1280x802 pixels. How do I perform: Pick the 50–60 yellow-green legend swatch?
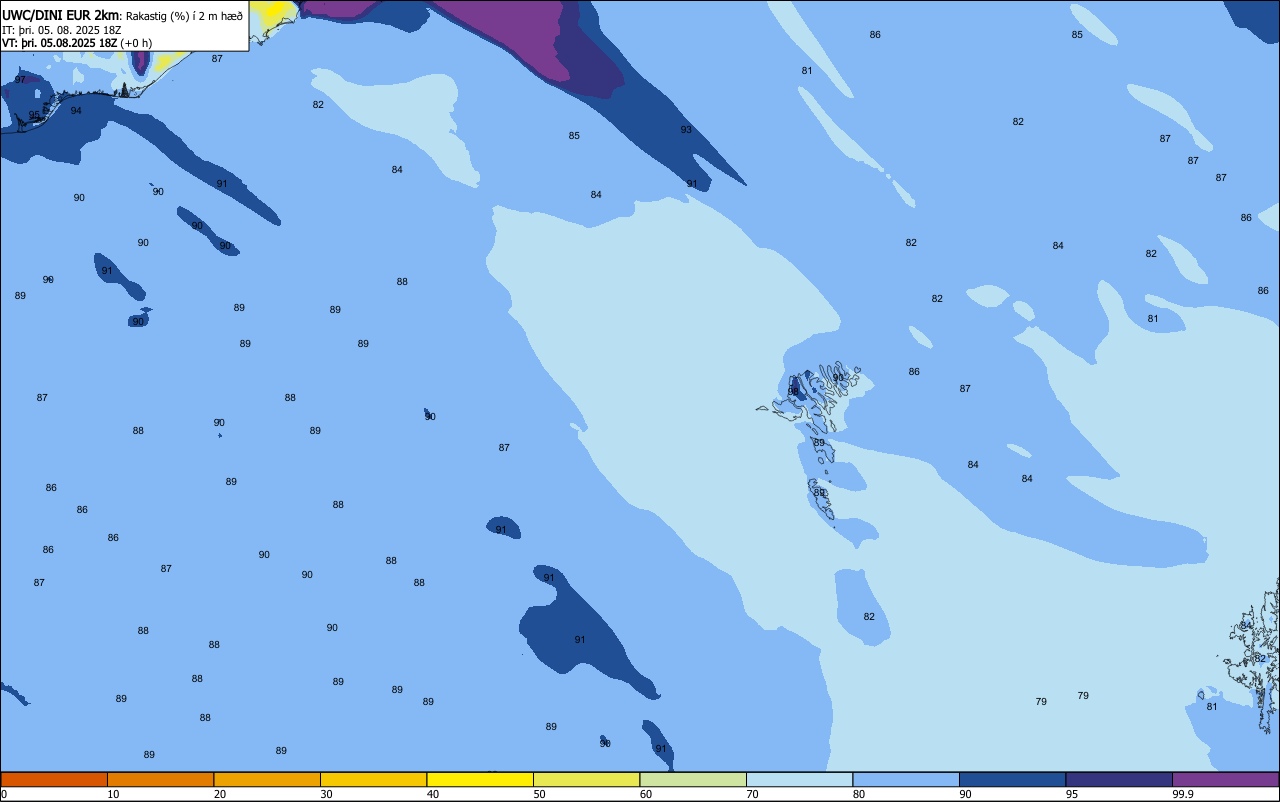point(586,779)
